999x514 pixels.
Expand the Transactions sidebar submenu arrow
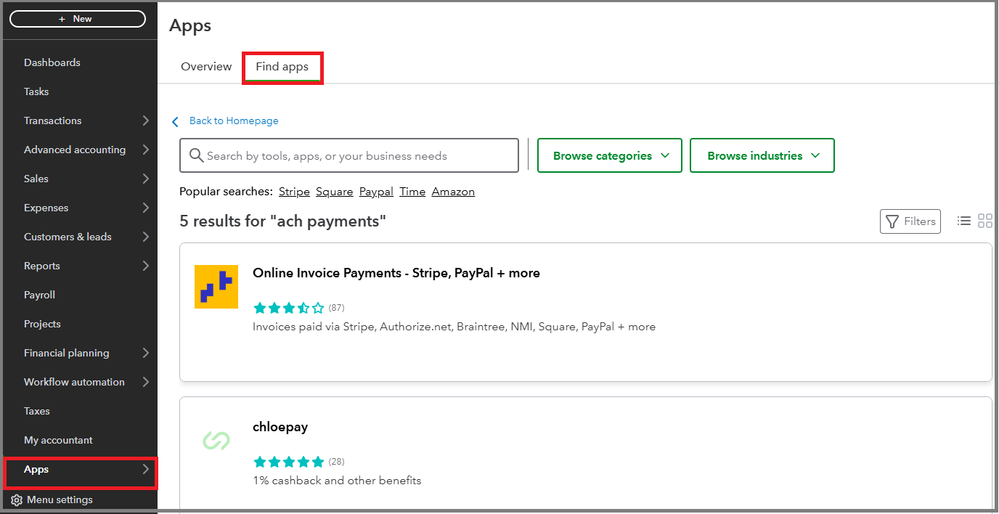(x=146, y=120)
